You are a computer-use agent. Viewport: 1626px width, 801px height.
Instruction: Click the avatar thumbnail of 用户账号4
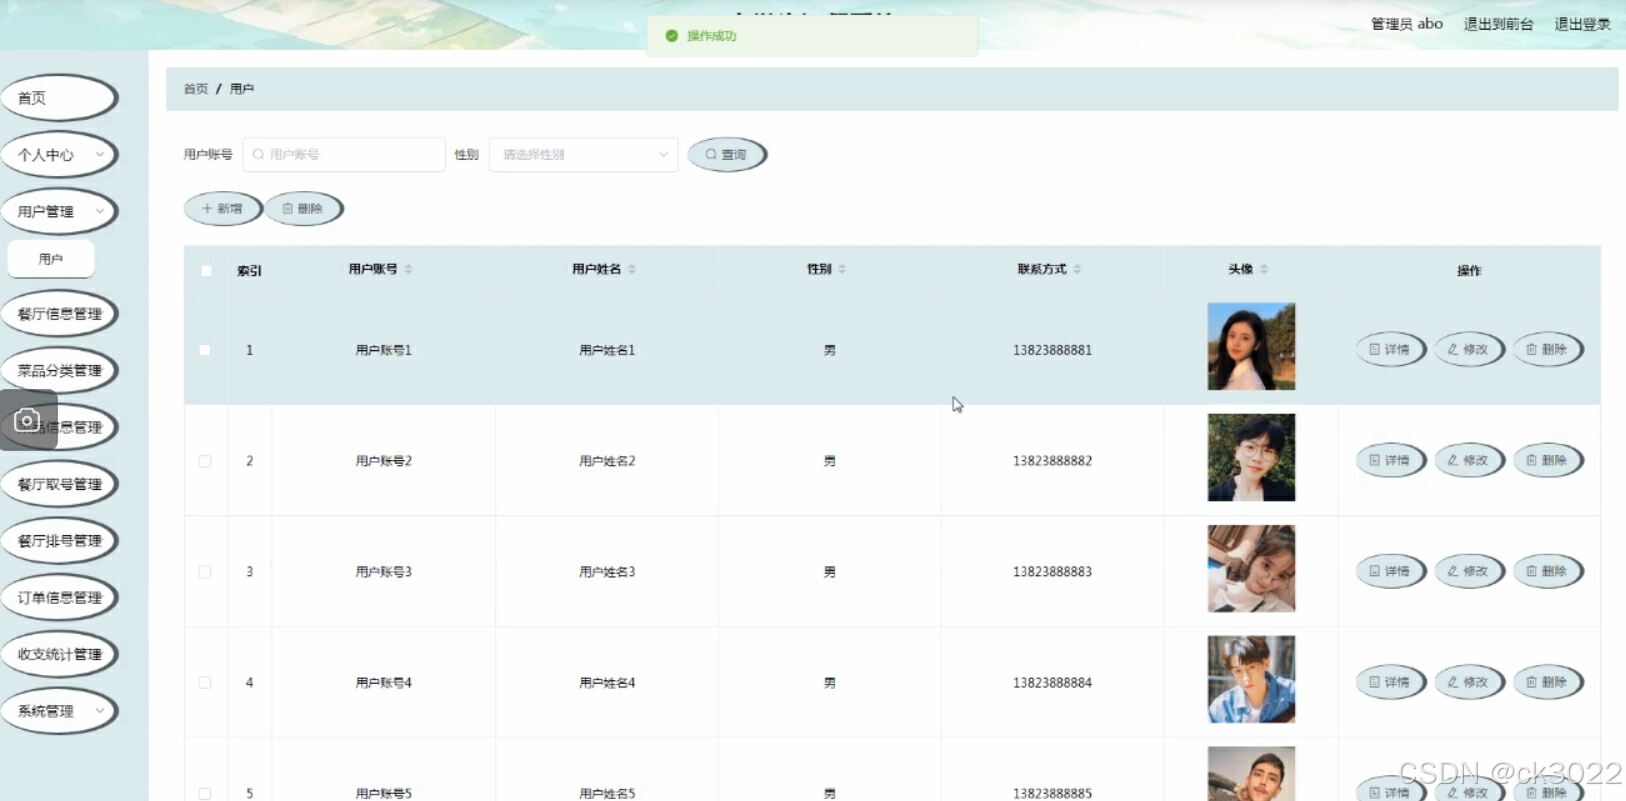click(x=1251, y=680)
